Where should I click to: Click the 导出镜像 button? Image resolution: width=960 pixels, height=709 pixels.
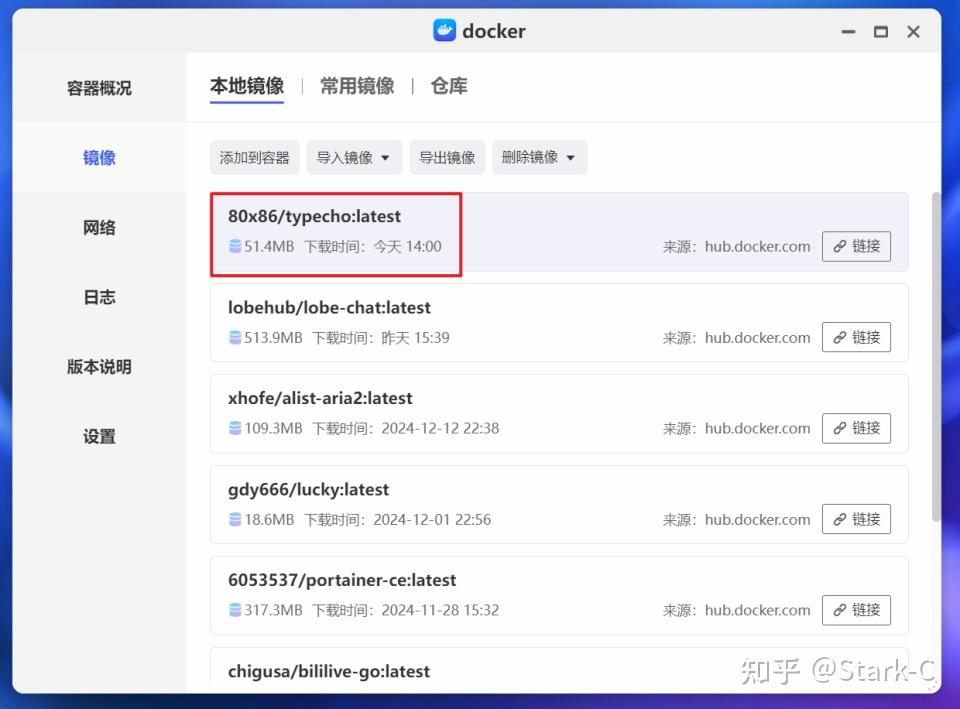[447, 157]
